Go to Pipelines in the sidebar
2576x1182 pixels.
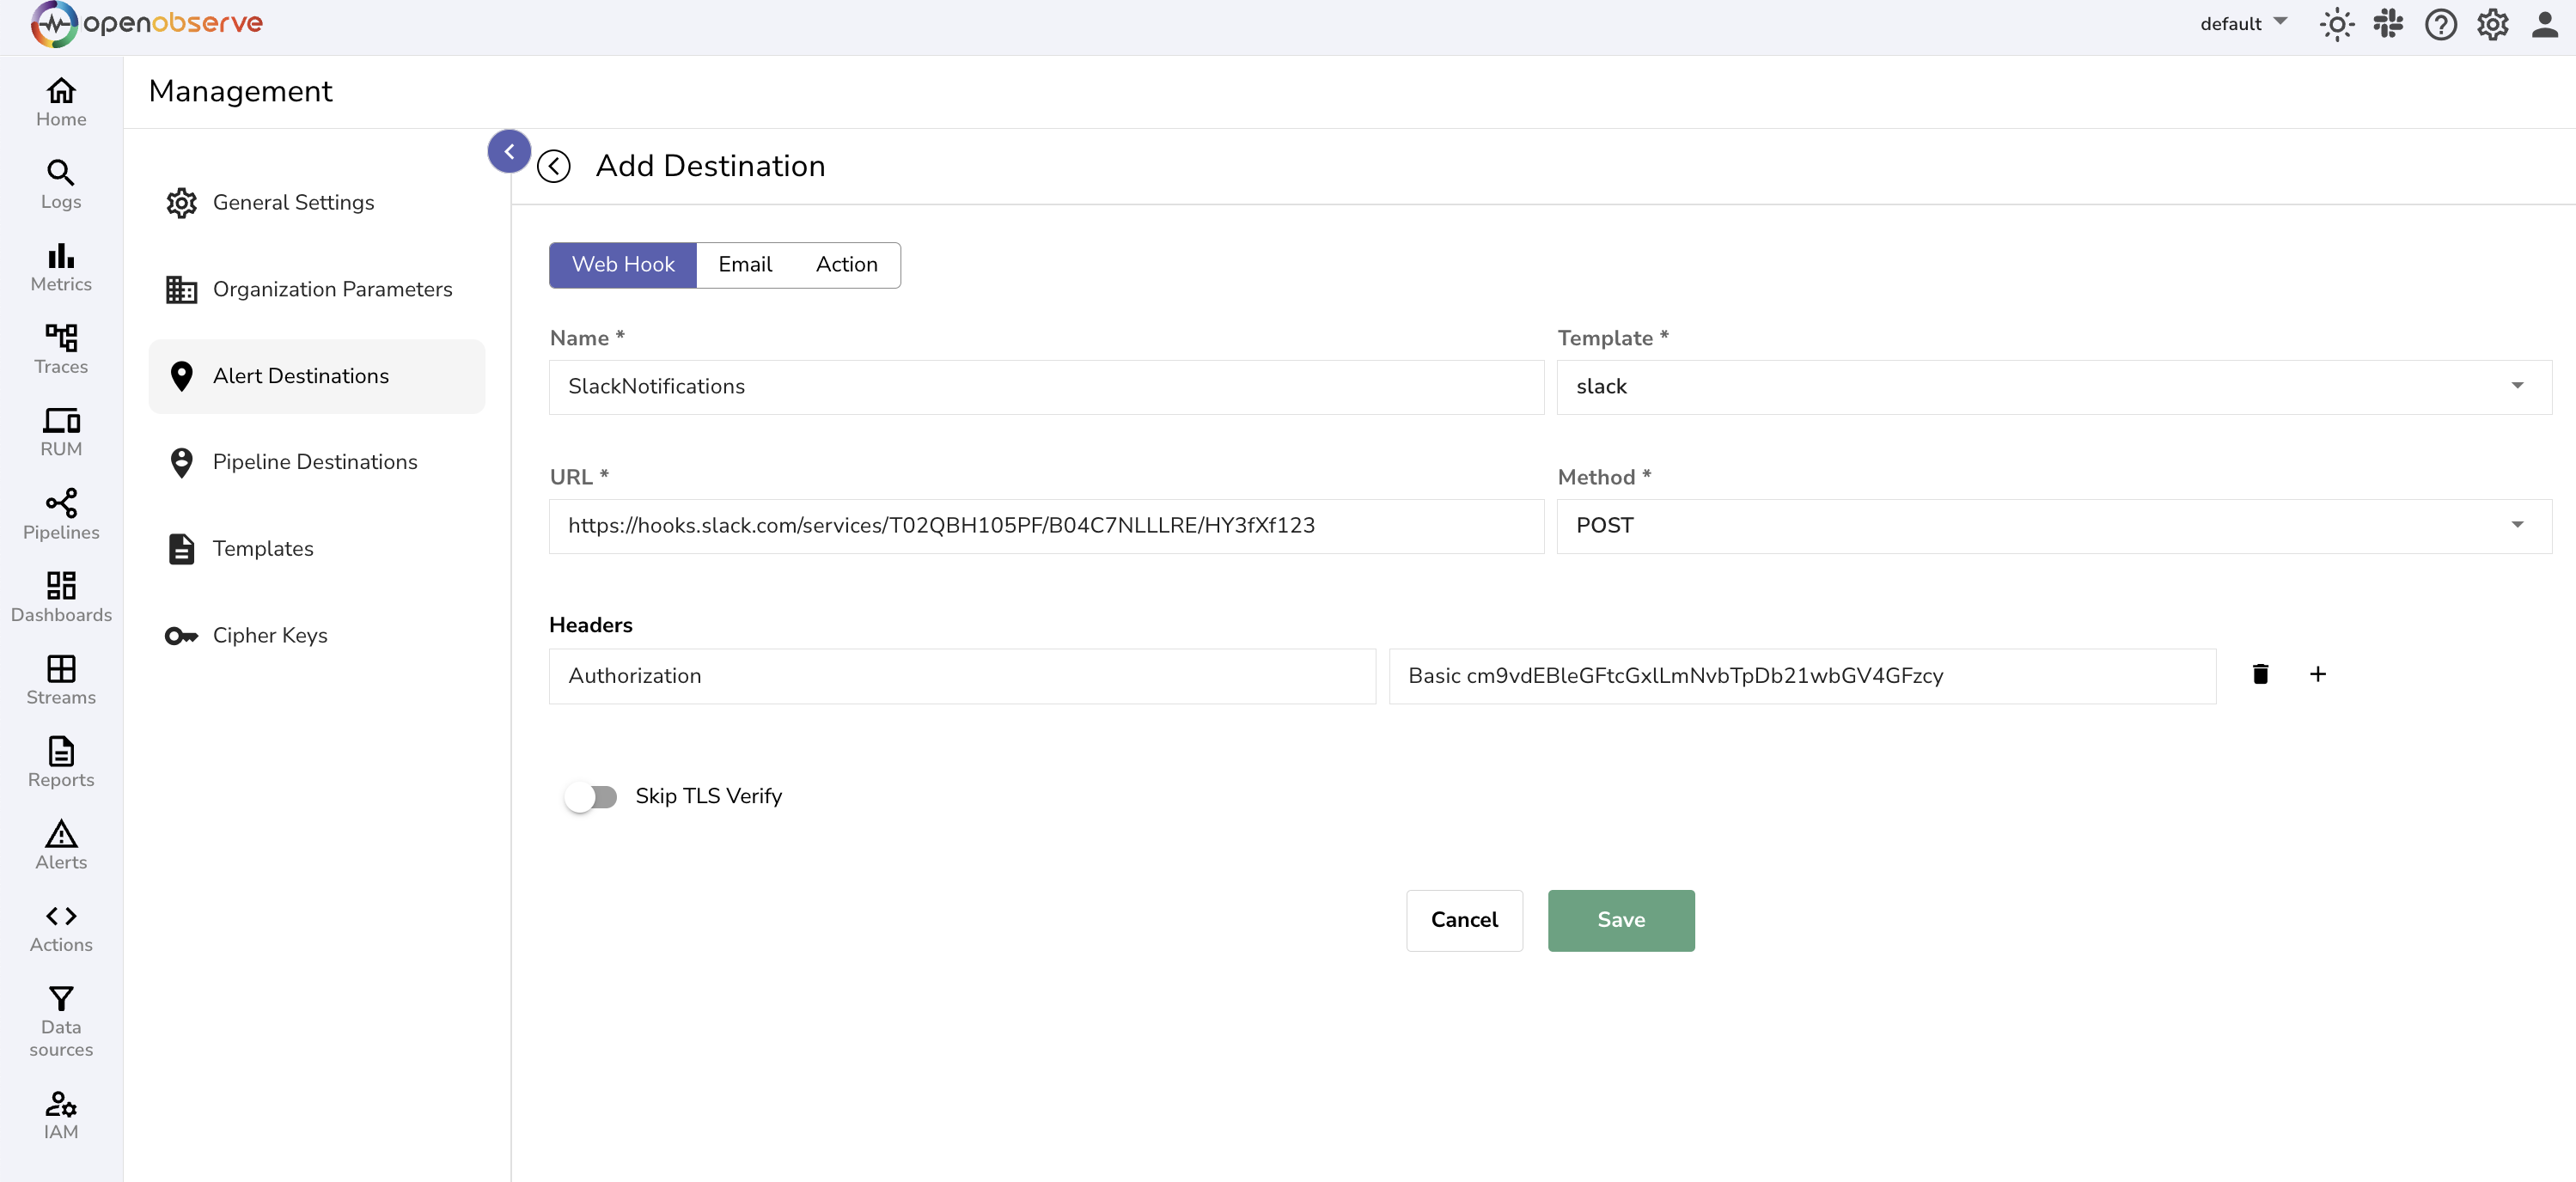[61, 514]
